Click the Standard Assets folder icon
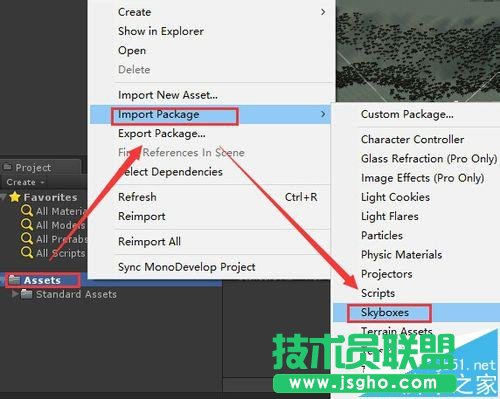Screen dimensions: 500x399 tap(27, 294)
